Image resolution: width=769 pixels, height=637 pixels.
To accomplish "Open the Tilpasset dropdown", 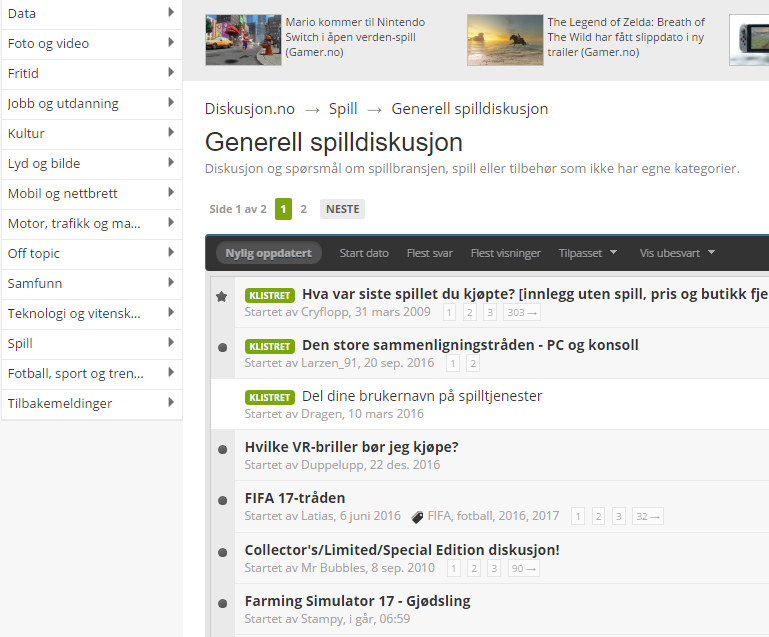I will 588,253.
